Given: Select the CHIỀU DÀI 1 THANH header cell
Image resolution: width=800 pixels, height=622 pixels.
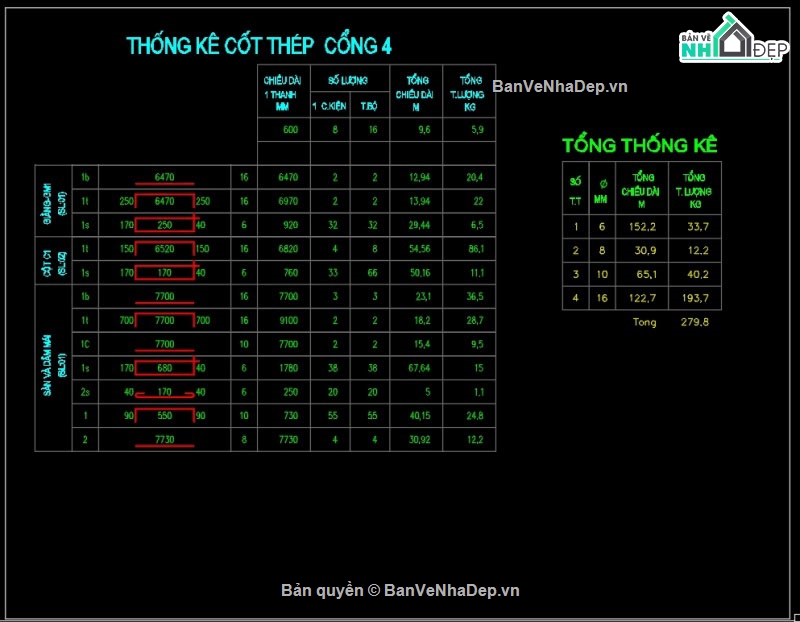Looking at the screenshot, I should 283,93.
